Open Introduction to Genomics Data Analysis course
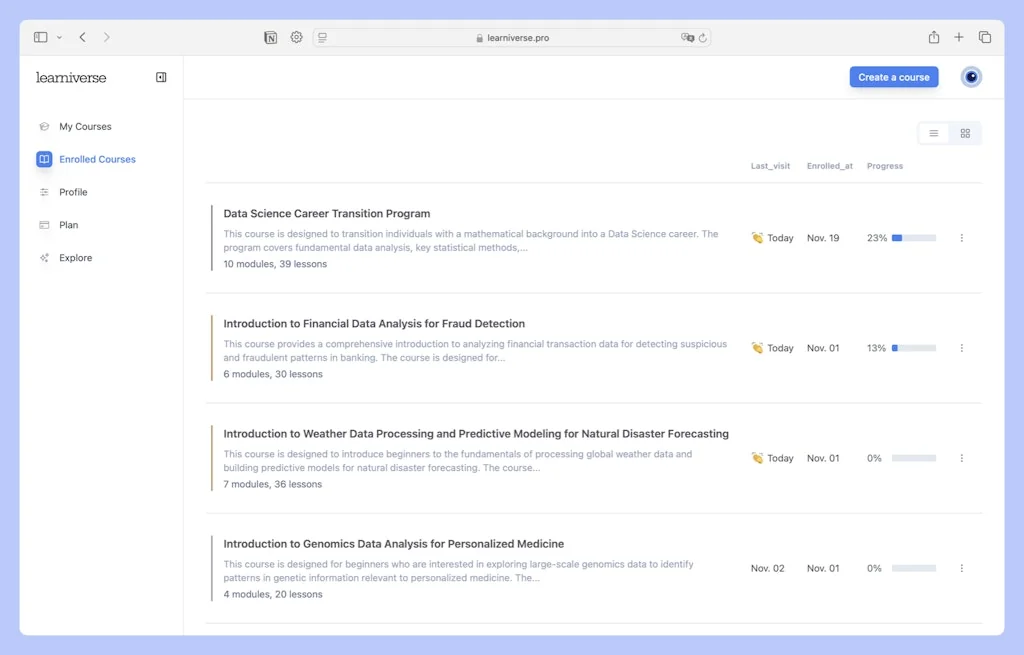Viewport: 1024px width, 655px height. click(x=393, y=544)
